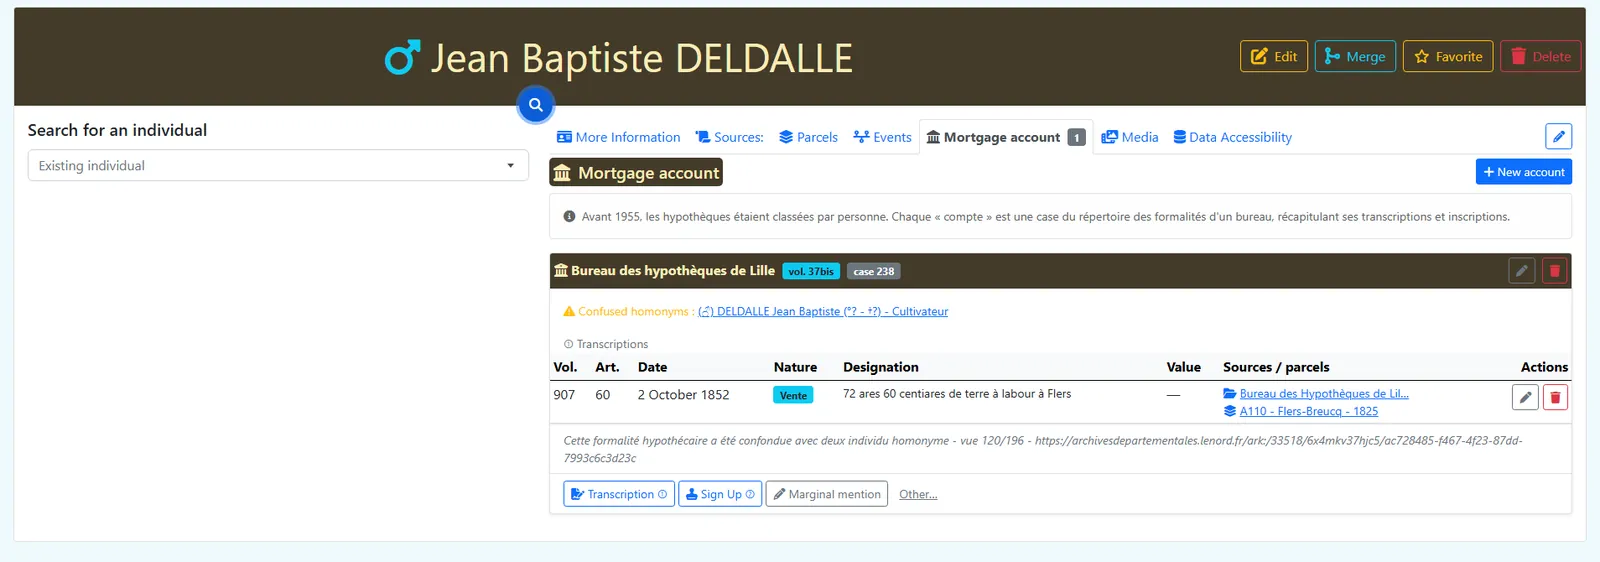Click the Merge button
This screenshot has height=562, width=1600.
(x=1355, y=56)
